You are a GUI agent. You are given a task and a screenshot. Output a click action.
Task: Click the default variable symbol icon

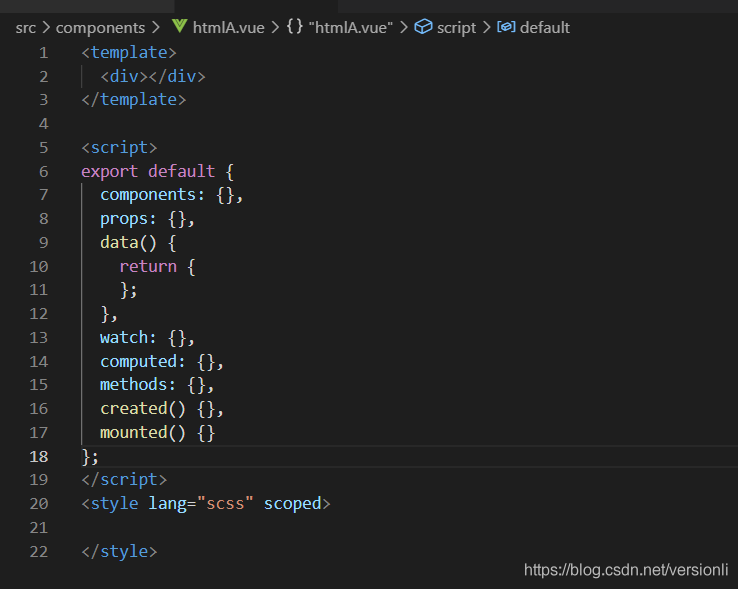(506, 27)
